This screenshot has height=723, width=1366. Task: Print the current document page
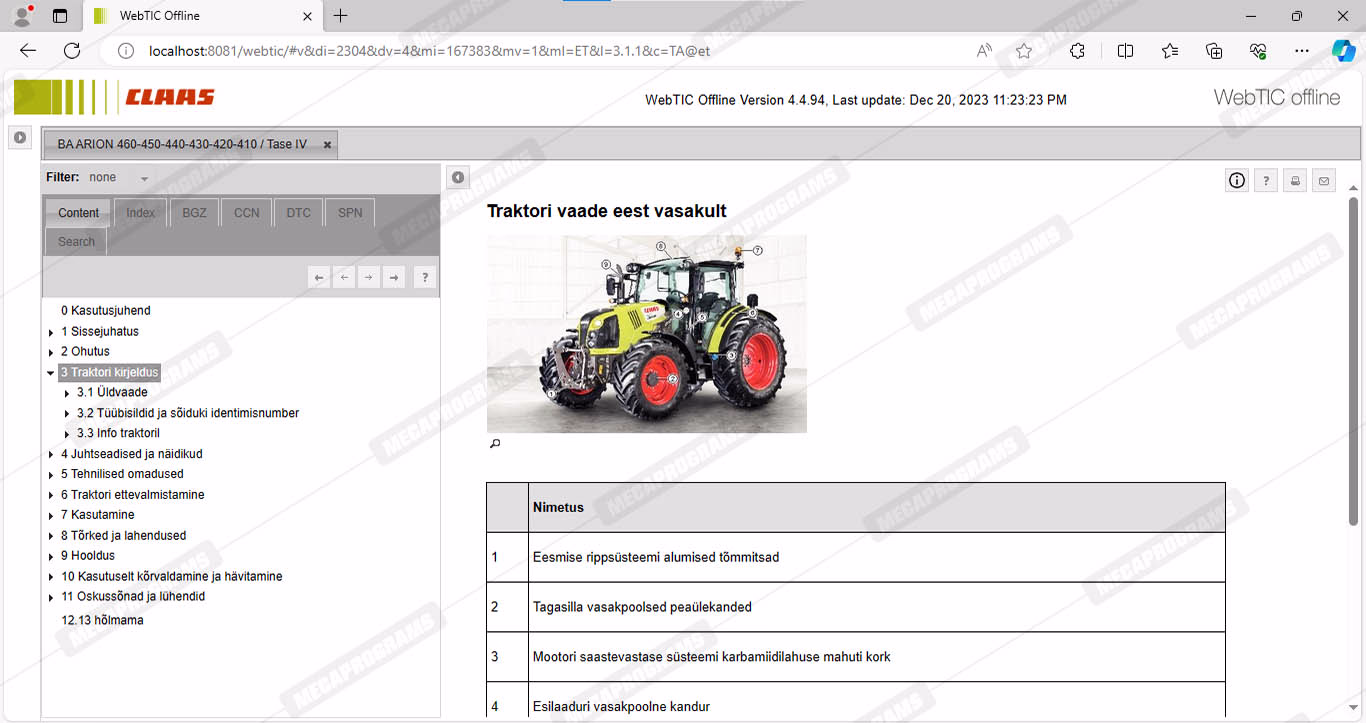[1295, 181]
